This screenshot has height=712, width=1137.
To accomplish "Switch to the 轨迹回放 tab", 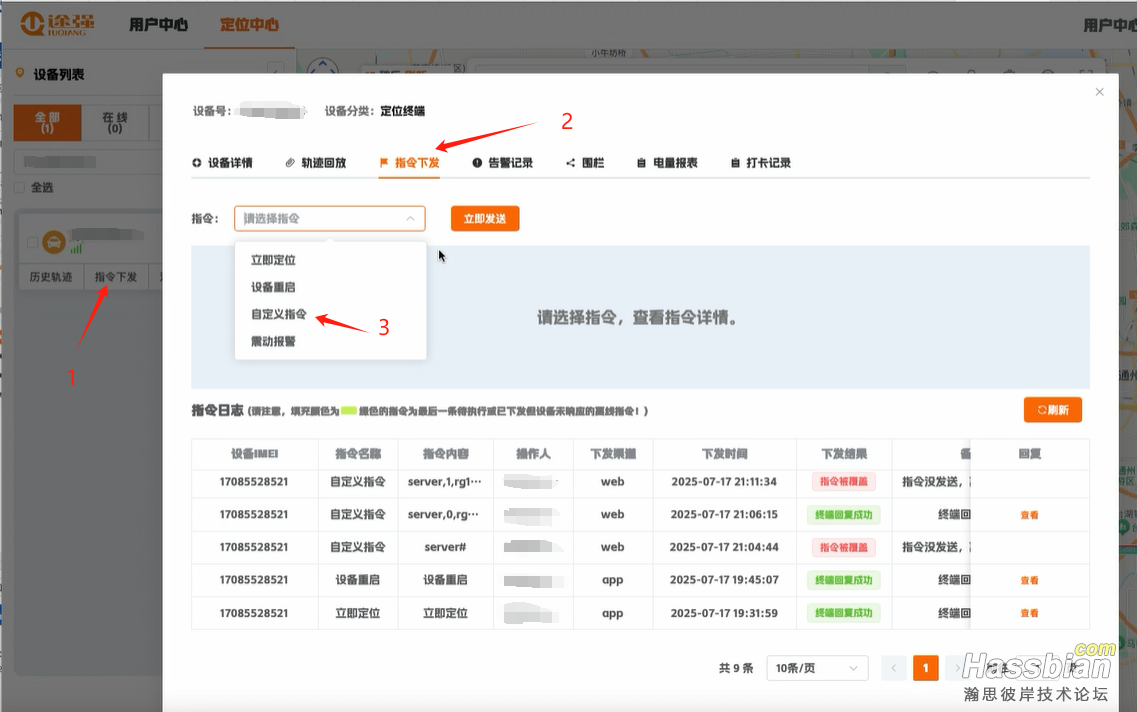I will (315, 163).
